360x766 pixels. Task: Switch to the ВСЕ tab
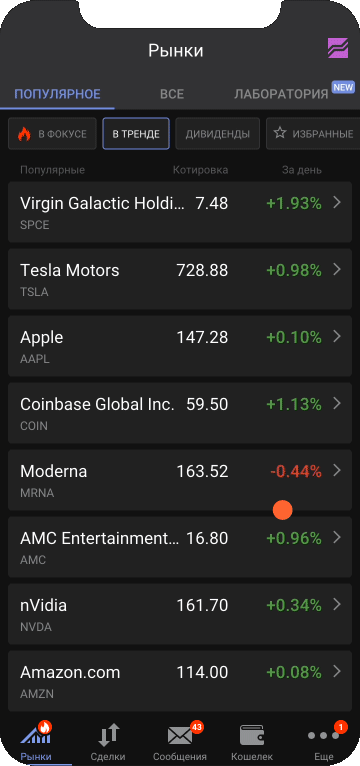click(172, 94)
